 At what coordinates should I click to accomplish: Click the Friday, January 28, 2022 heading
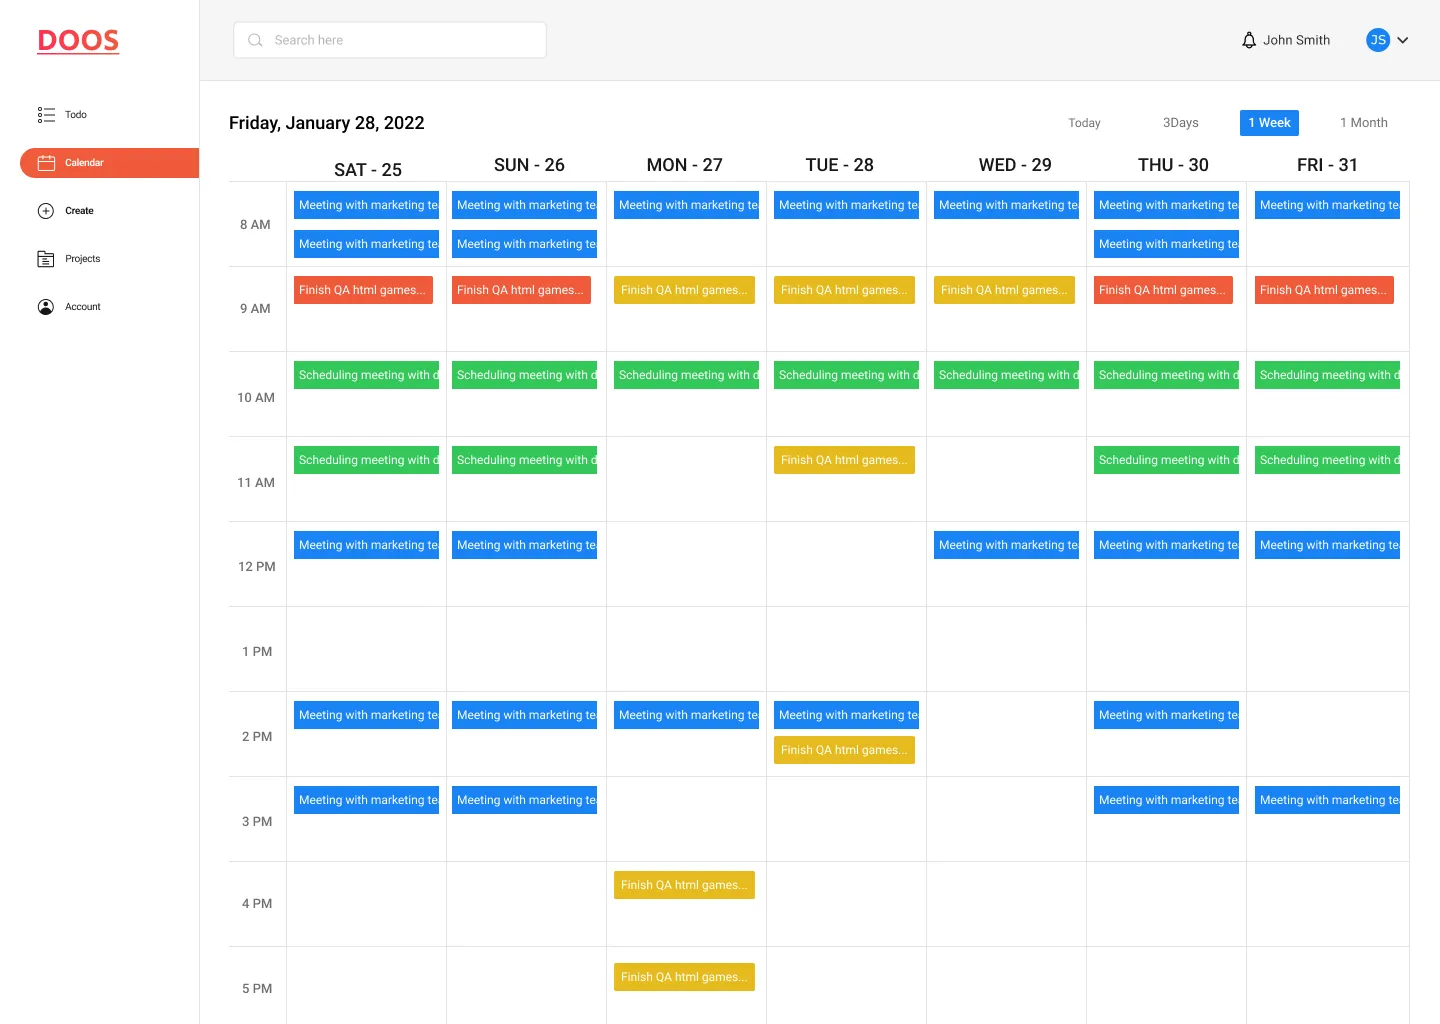coord(327,123)
